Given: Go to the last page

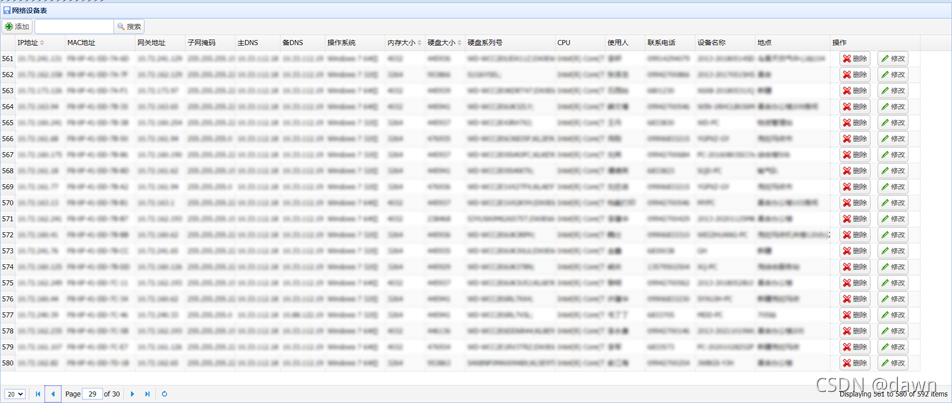Looking at the screenshot, I should [147, 394].
